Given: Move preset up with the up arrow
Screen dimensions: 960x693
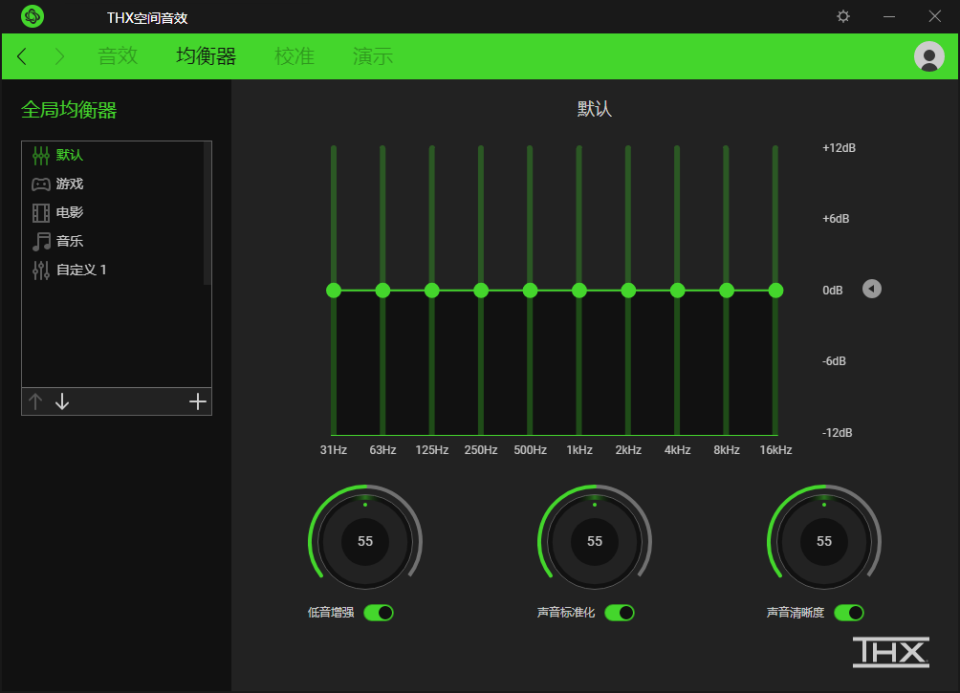Looking at the screenshot, I should coord(36,402).
